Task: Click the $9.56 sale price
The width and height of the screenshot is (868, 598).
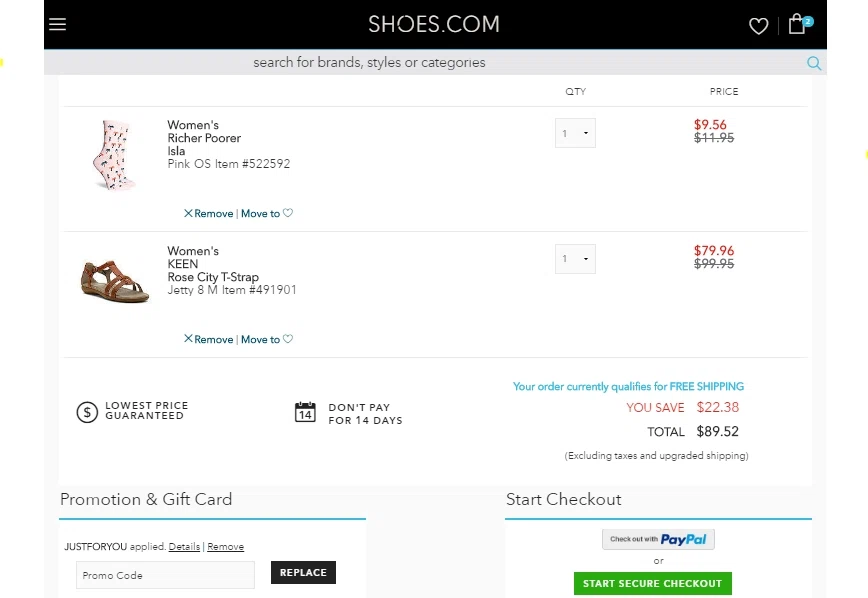Action: click(x=710, y=125)
